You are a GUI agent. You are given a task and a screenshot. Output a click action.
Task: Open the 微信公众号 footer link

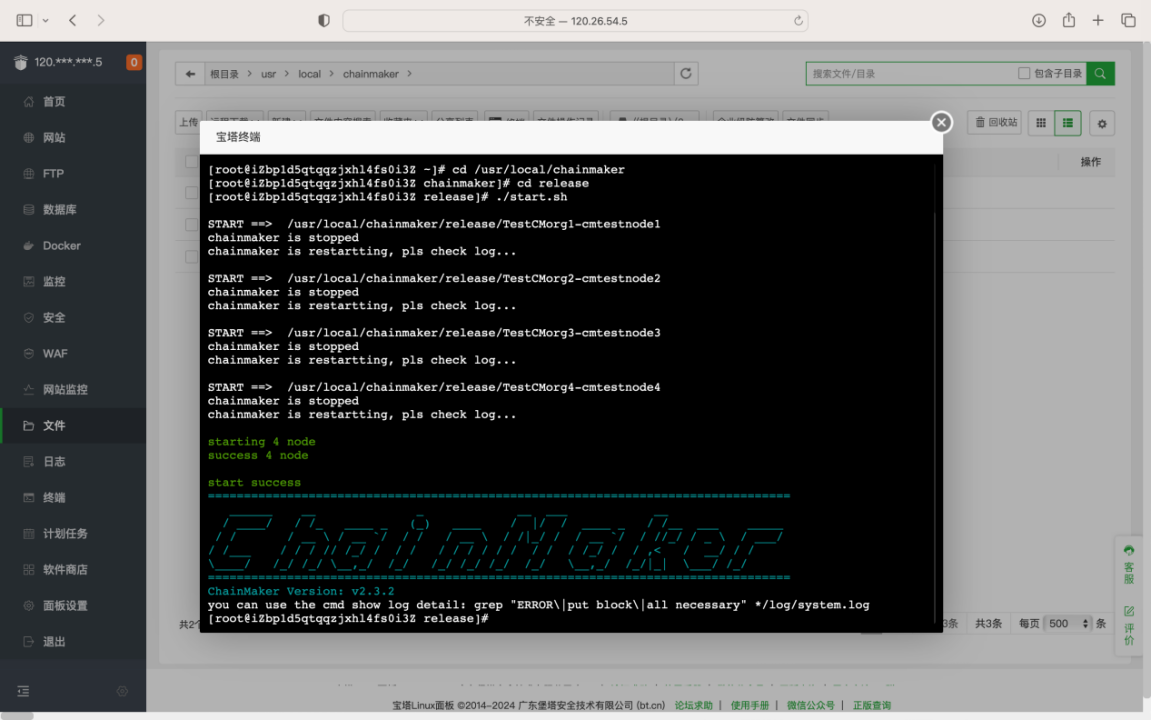pyautogui.click(x=810, y=705)
